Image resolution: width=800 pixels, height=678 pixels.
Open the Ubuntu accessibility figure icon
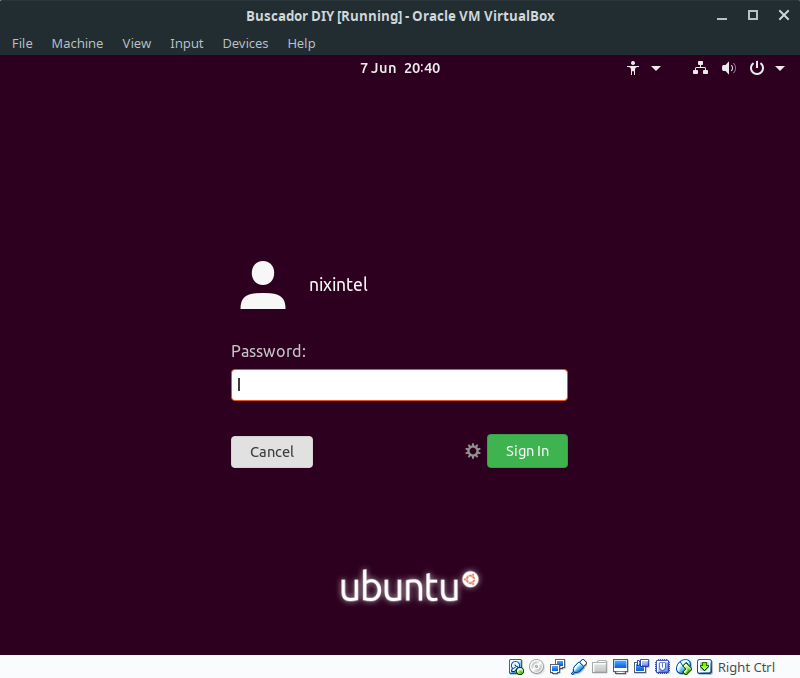633,68
